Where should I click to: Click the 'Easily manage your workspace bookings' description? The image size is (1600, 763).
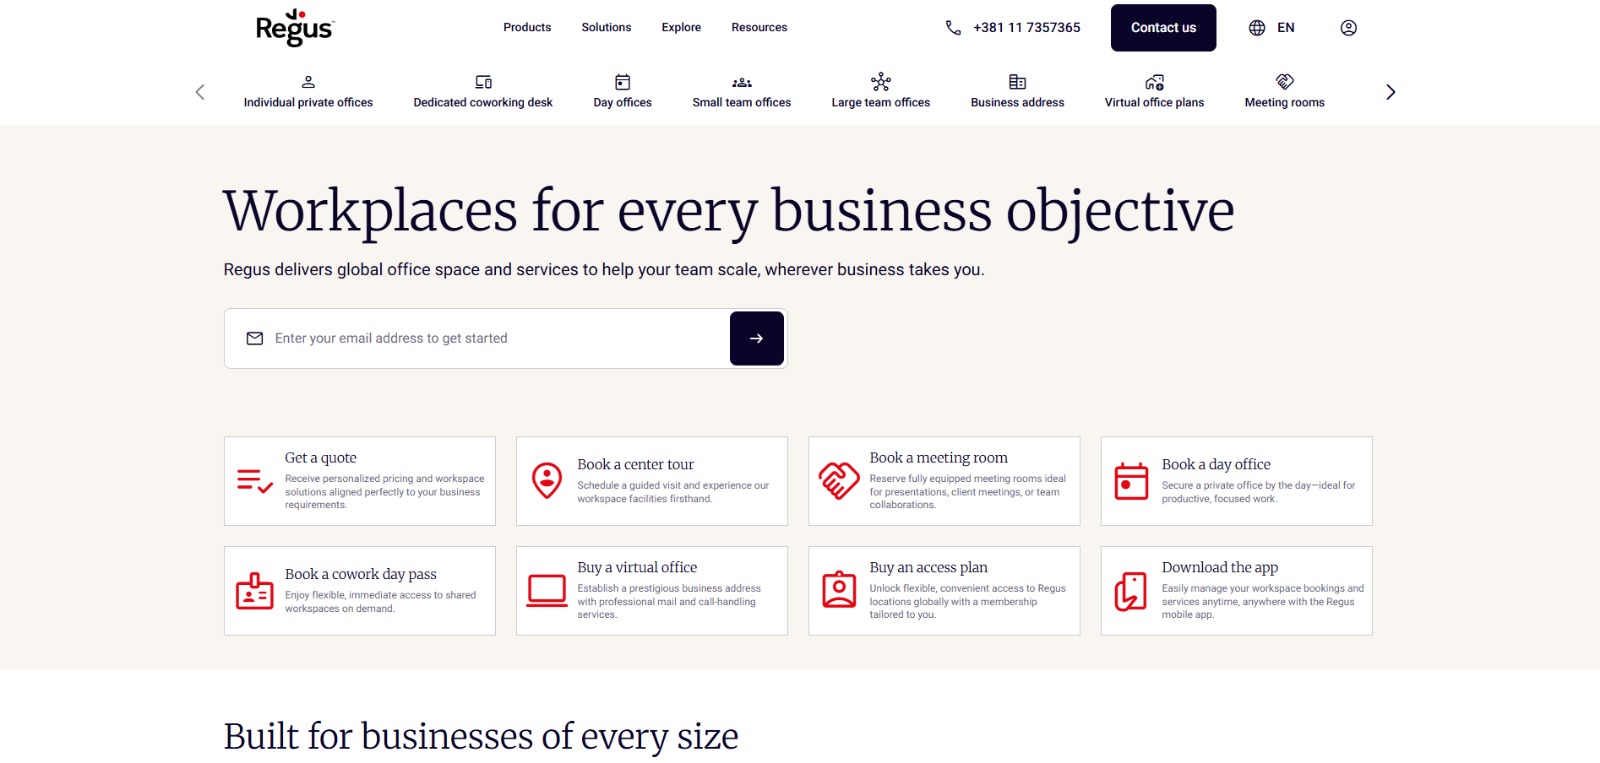point(1263,602)
